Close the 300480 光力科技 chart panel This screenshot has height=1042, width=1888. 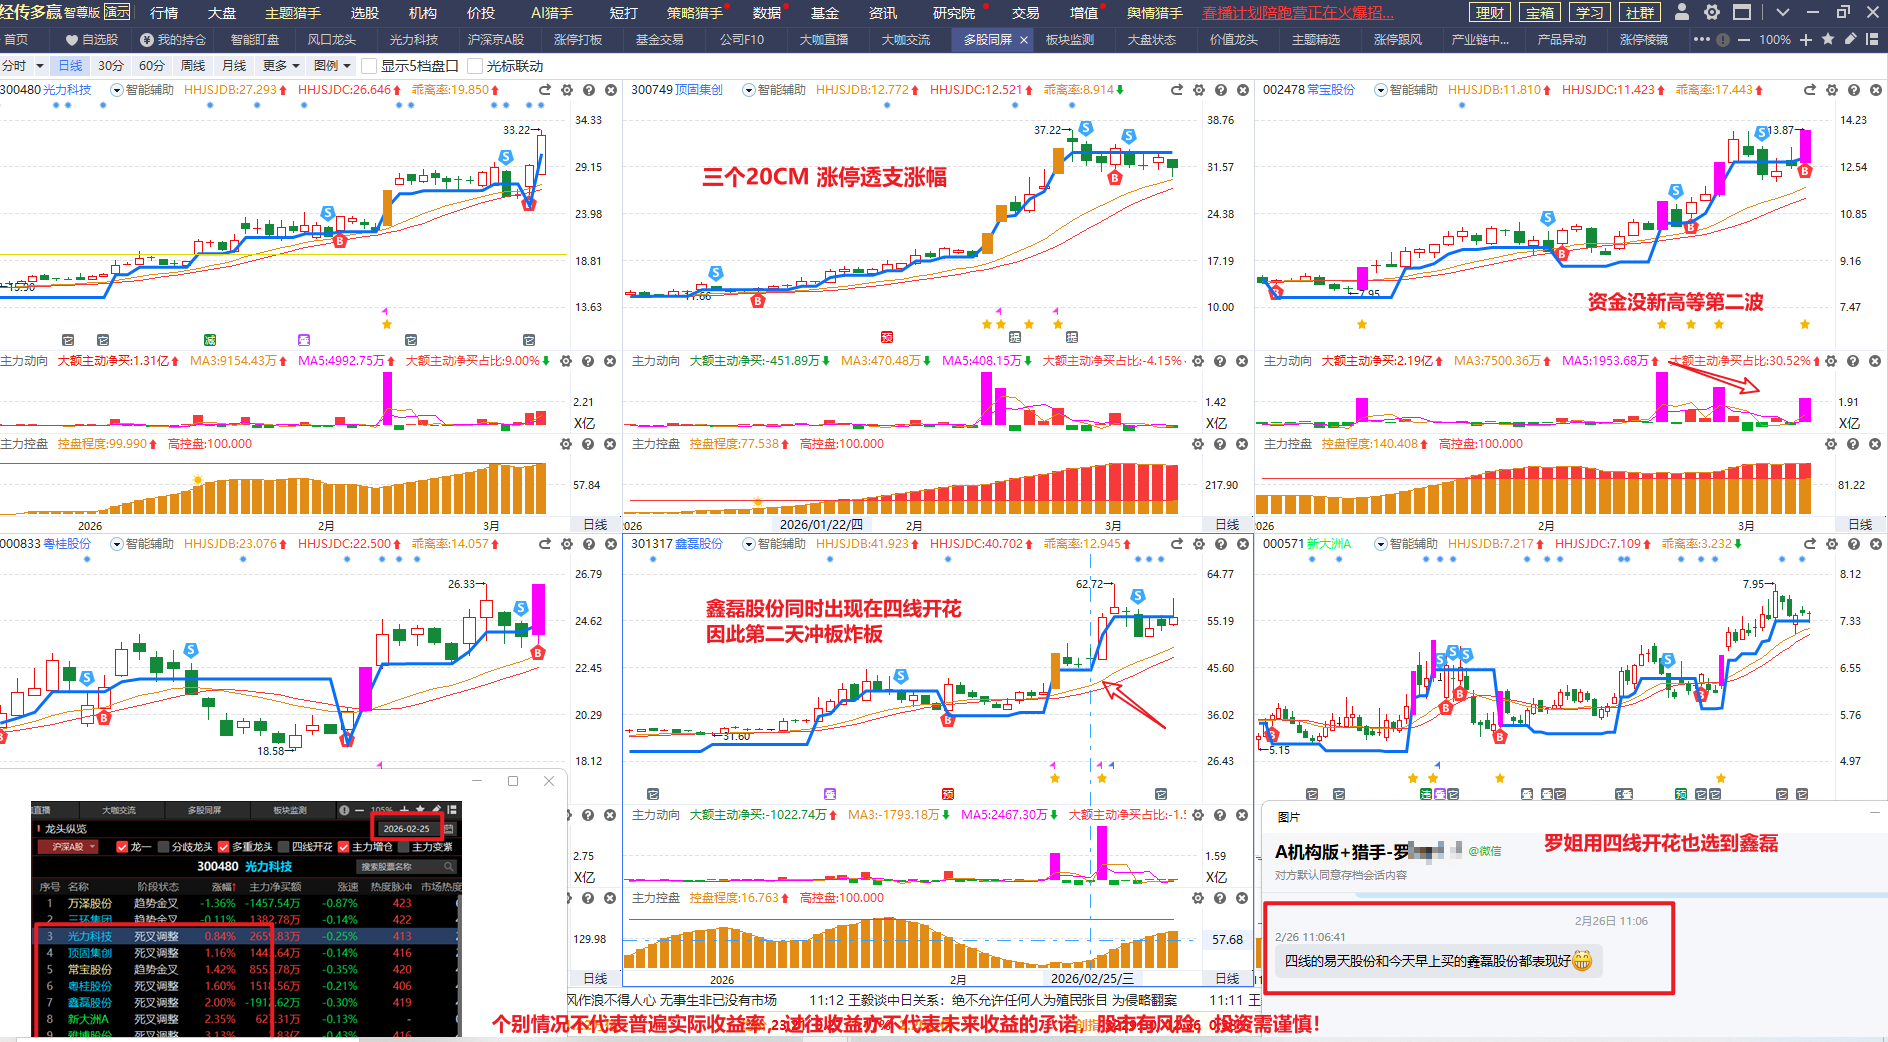611,90
